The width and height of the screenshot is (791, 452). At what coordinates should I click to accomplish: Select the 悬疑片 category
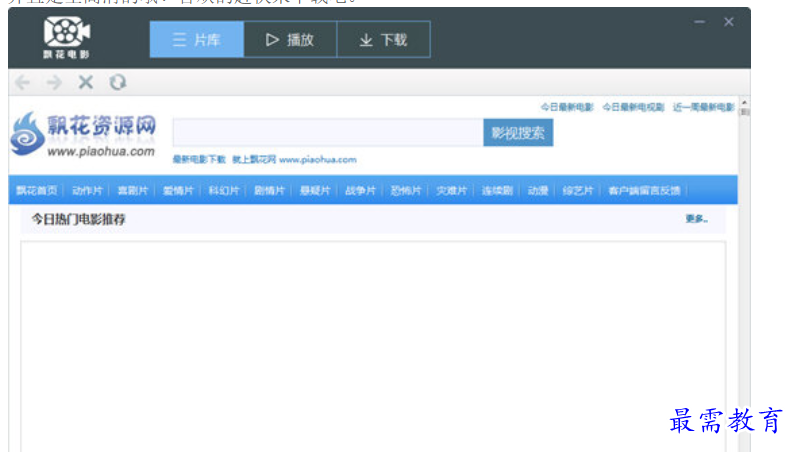(x=315, y=190)
